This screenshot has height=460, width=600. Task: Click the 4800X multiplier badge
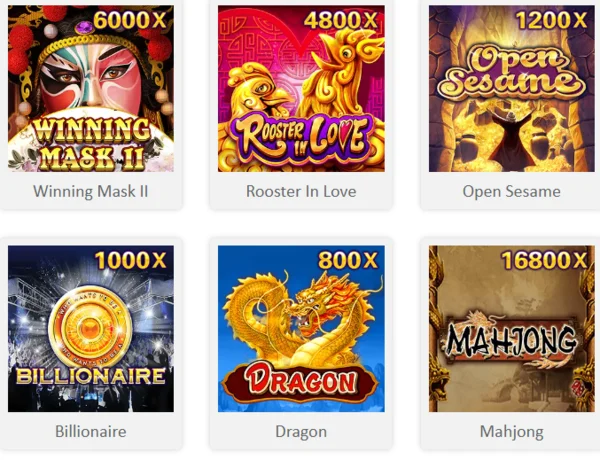341,20
